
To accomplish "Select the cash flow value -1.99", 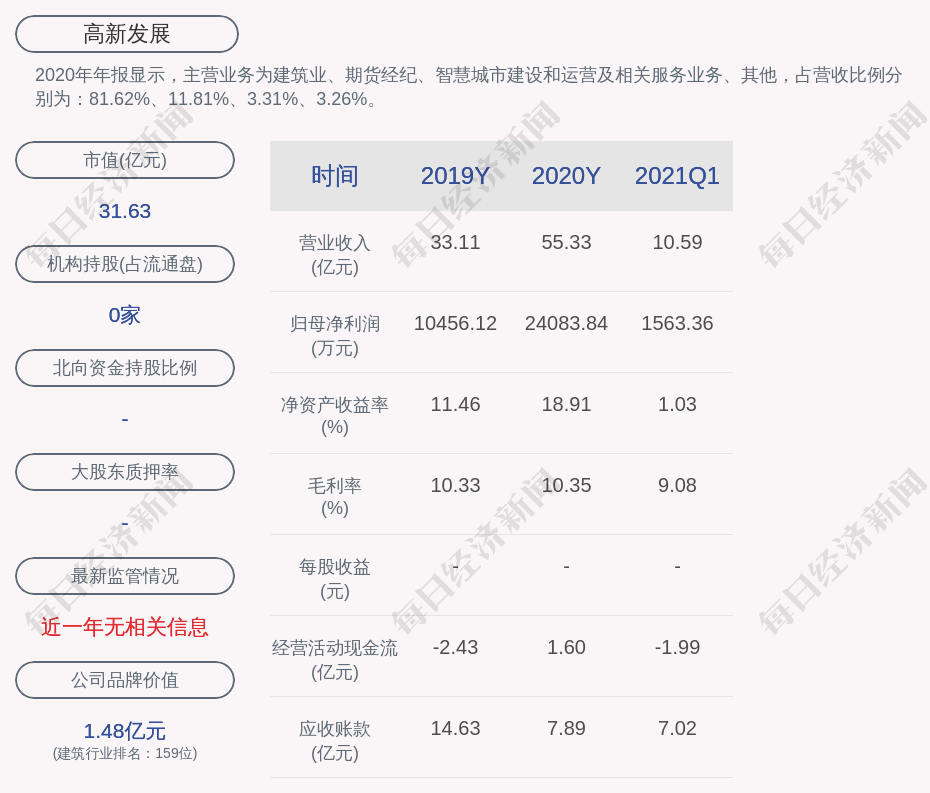I will pos(677,647).
